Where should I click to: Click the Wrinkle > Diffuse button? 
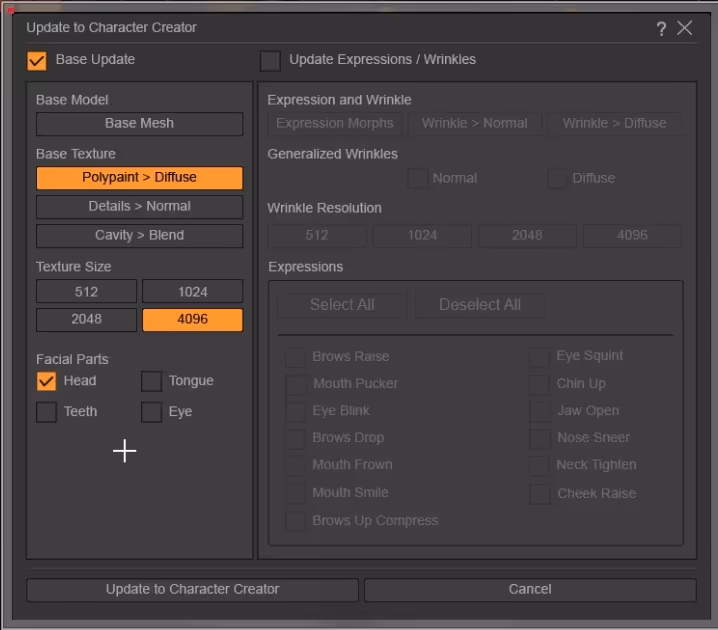(614, 124)
